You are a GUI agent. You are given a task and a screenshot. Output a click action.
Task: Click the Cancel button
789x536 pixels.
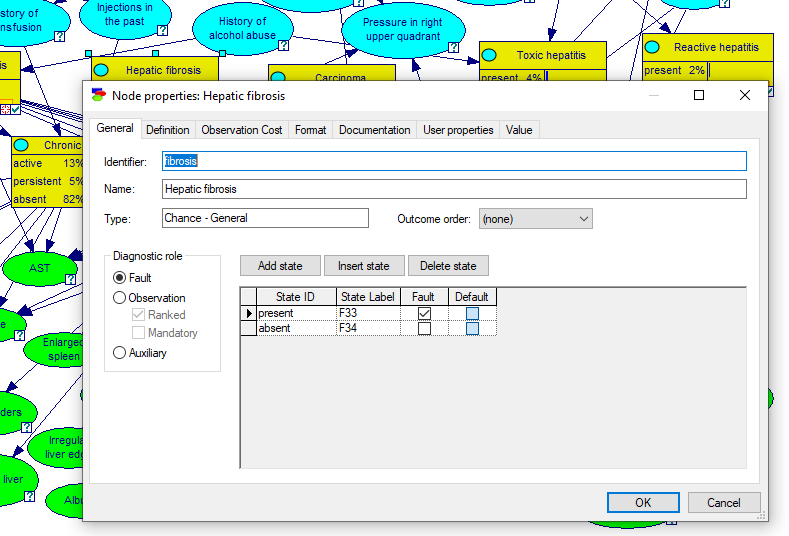coord(724,502)
